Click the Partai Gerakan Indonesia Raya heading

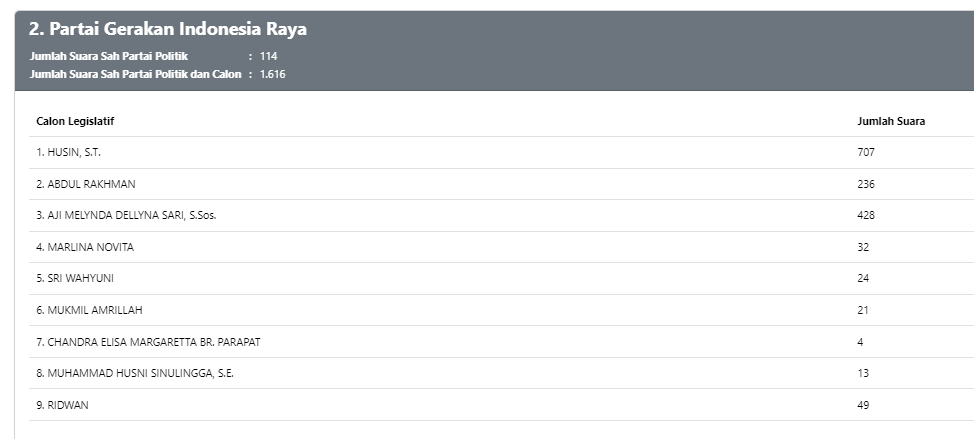pyautogui.click(x=168, y=29)
